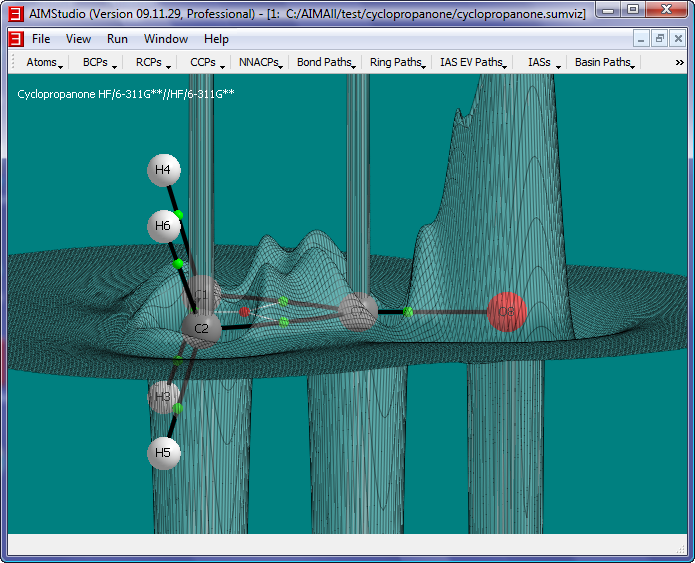Click IAS EV Paths toolbar item
The image size is (695, 563).
(473, 62)
